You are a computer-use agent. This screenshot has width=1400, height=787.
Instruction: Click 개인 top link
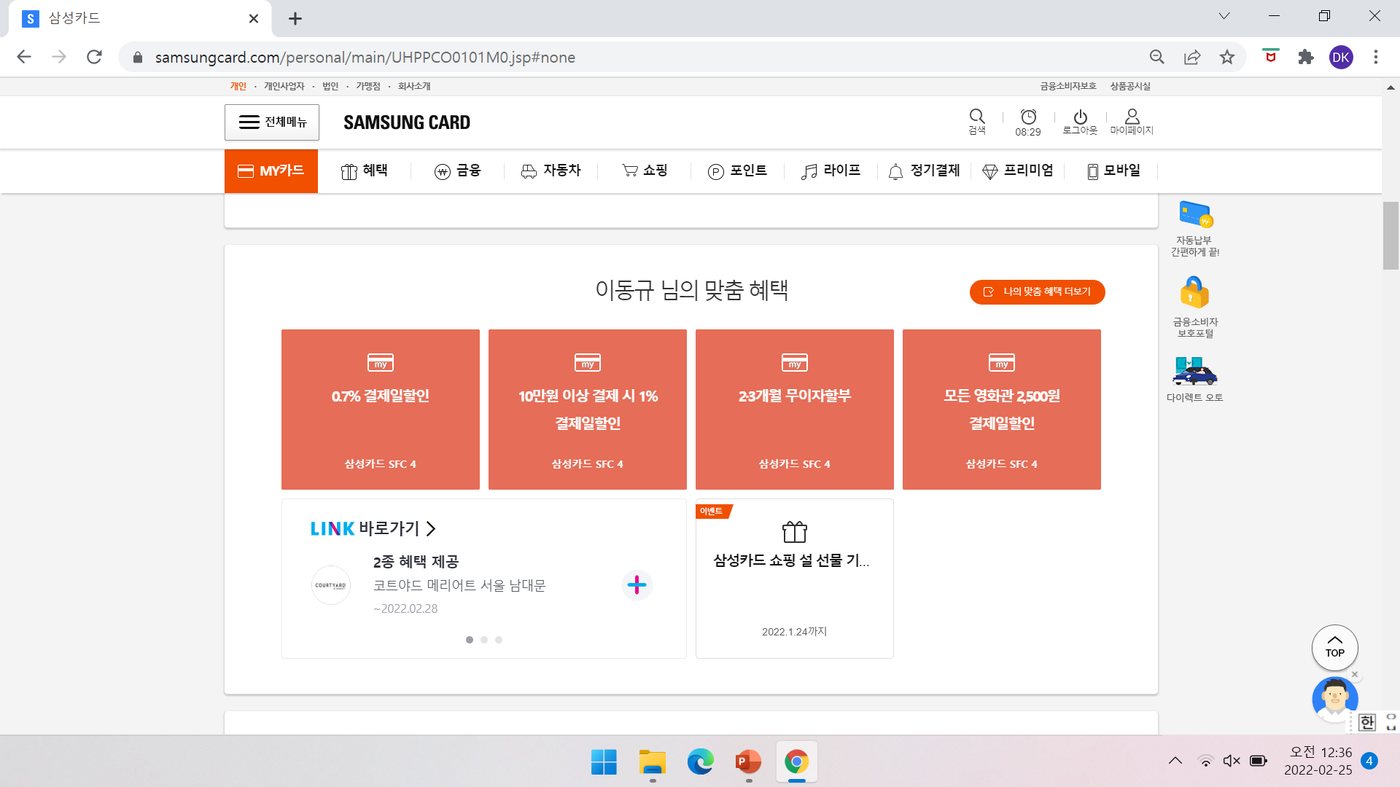[x=238, y=87]
